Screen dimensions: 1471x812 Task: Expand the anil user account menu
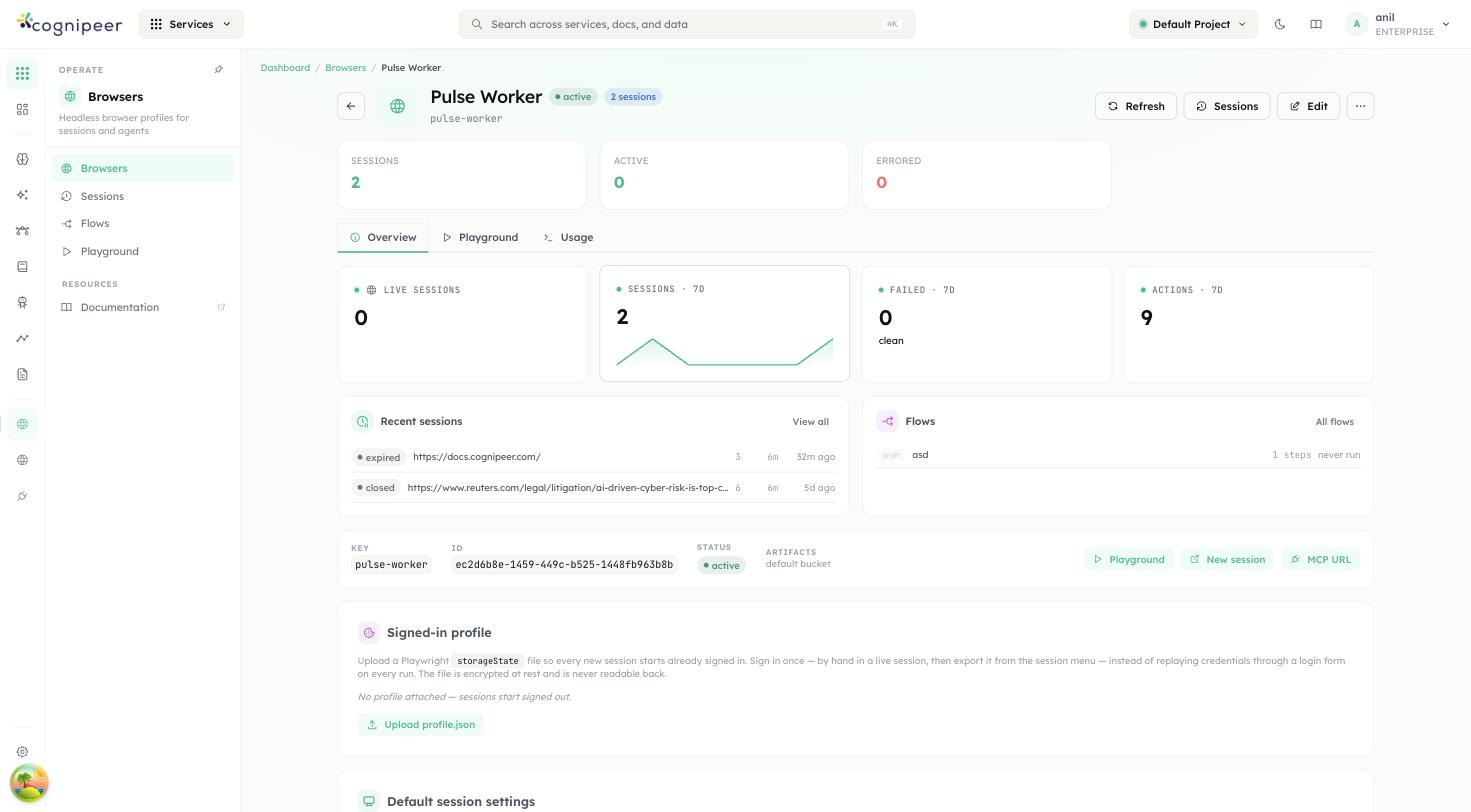point(1397,24)
